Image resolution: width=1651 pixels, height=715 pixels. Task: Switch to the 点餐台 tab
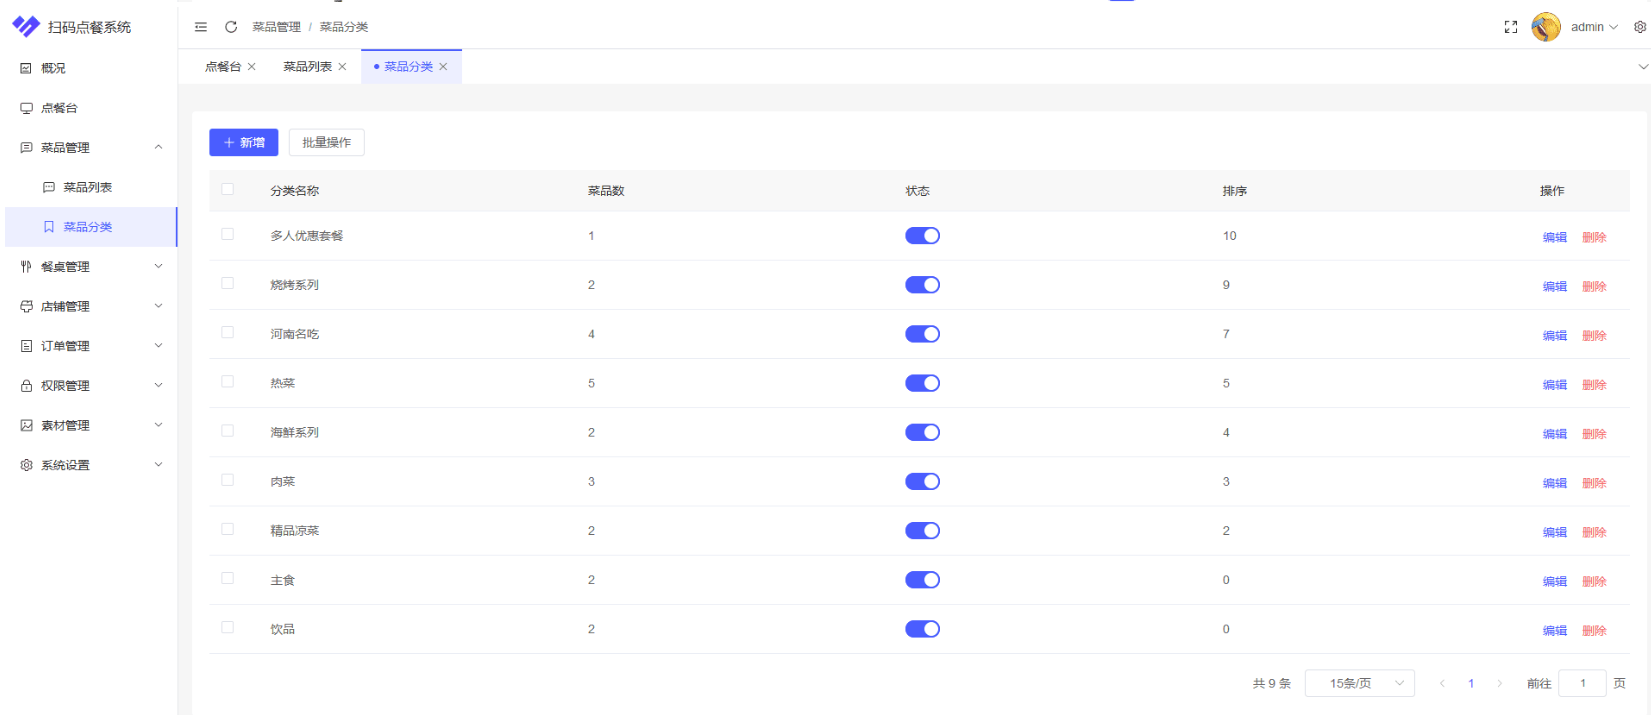pos(223,67)
